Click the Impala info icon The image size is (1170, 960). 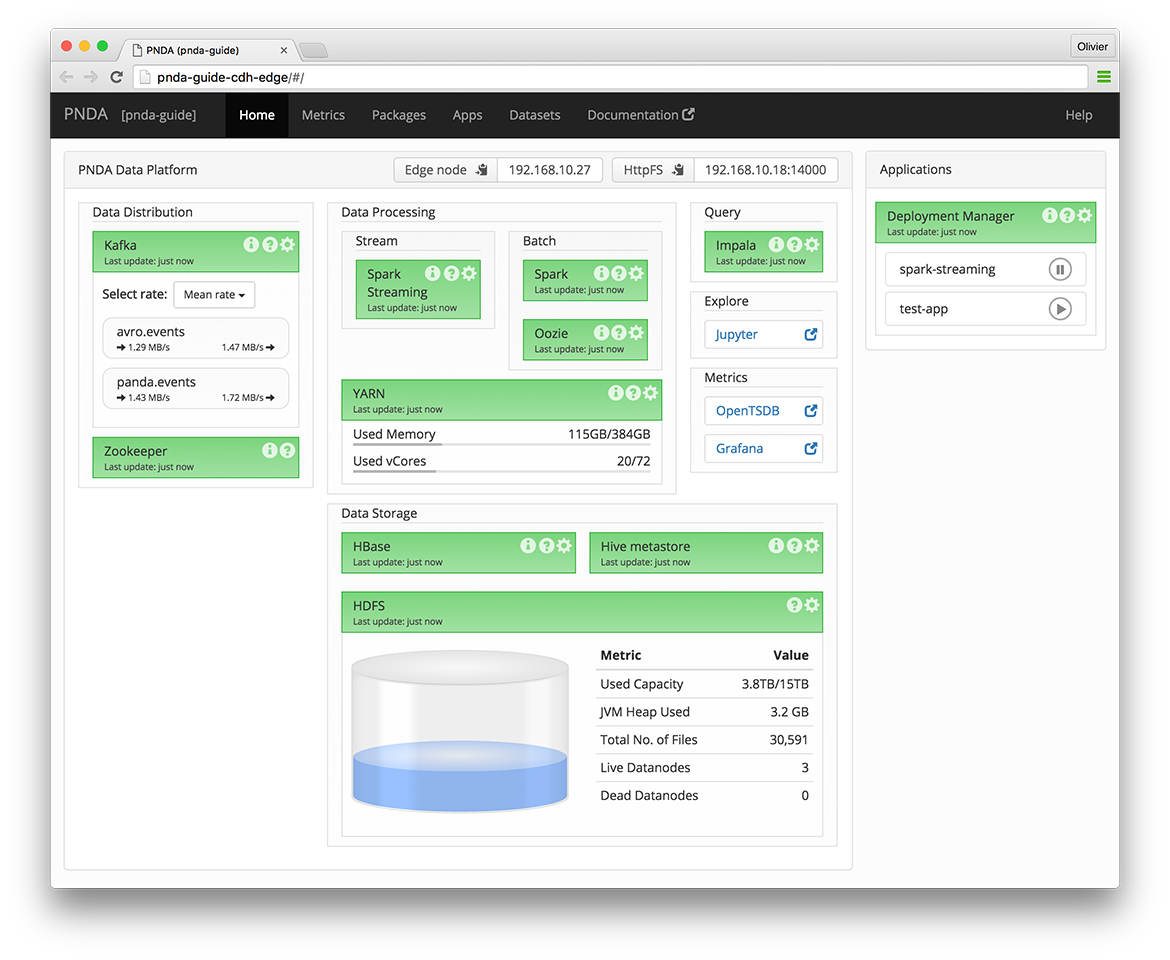coord(776,245)
